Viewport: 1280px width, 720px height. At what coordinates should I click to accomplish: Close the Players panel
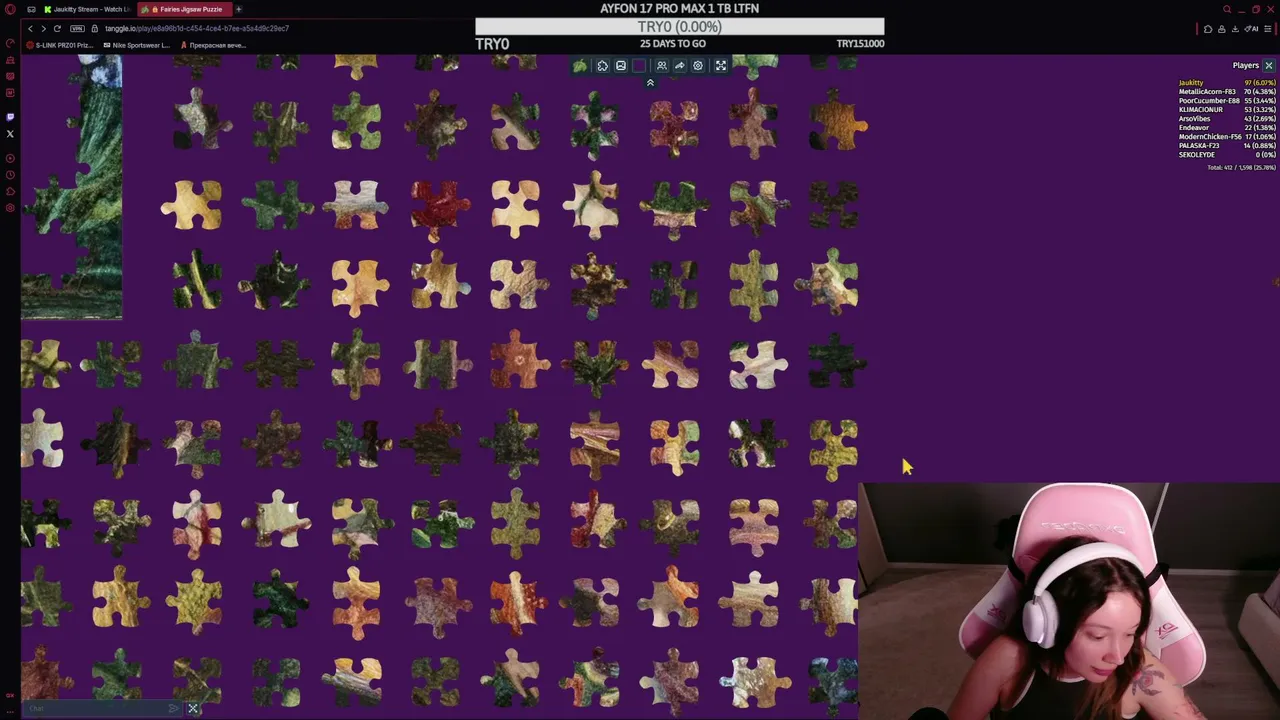(x=1269, y=66)
